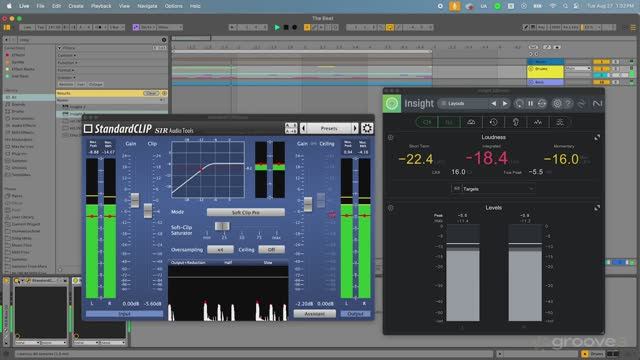Click the Insight reset meters icon
This screenshot has height=360, width=640.
[x=542, y=104]
